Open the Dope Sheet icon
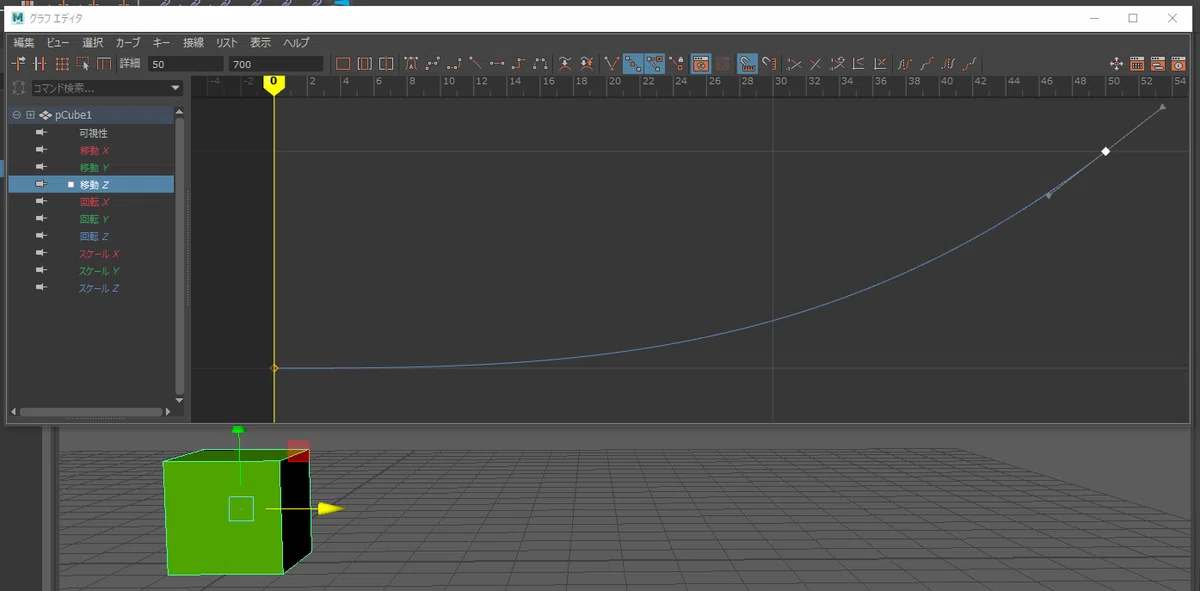This screenshot has height=591, width=1200. [x=1137, y=63]
